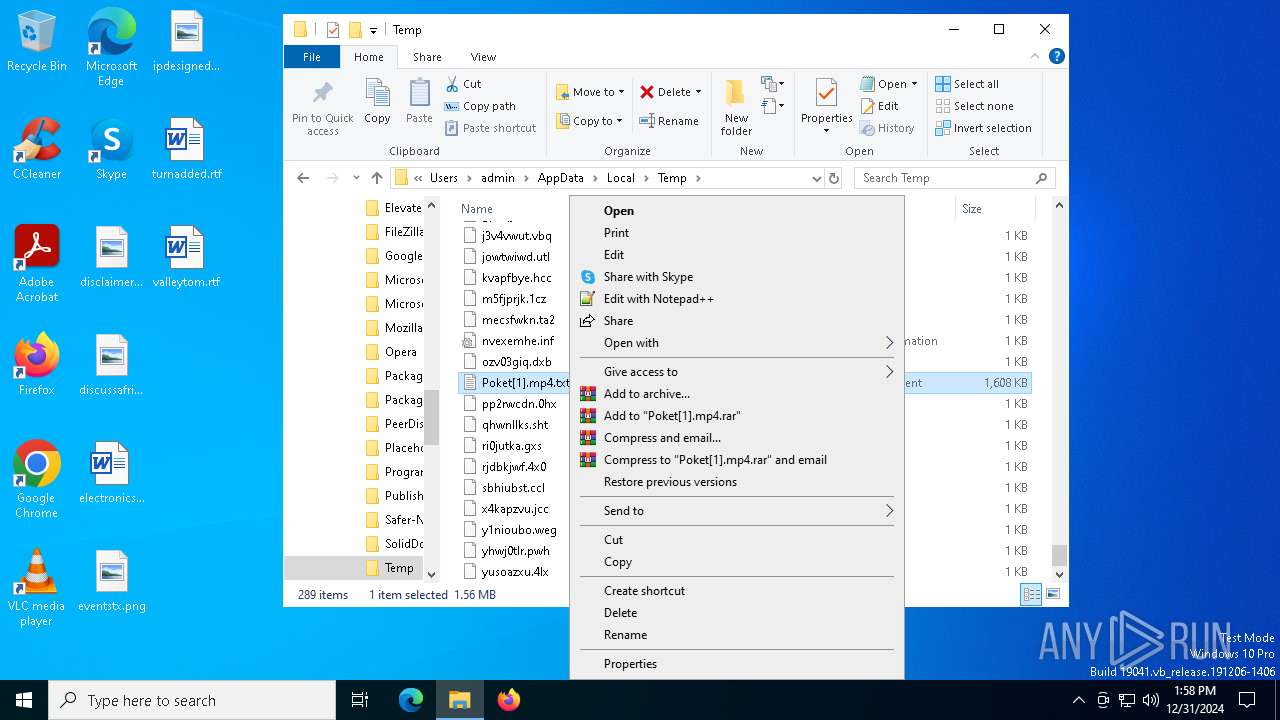Click Select none in ribbon
This screenshot has width=1280, height=720.
coord(974,106)
